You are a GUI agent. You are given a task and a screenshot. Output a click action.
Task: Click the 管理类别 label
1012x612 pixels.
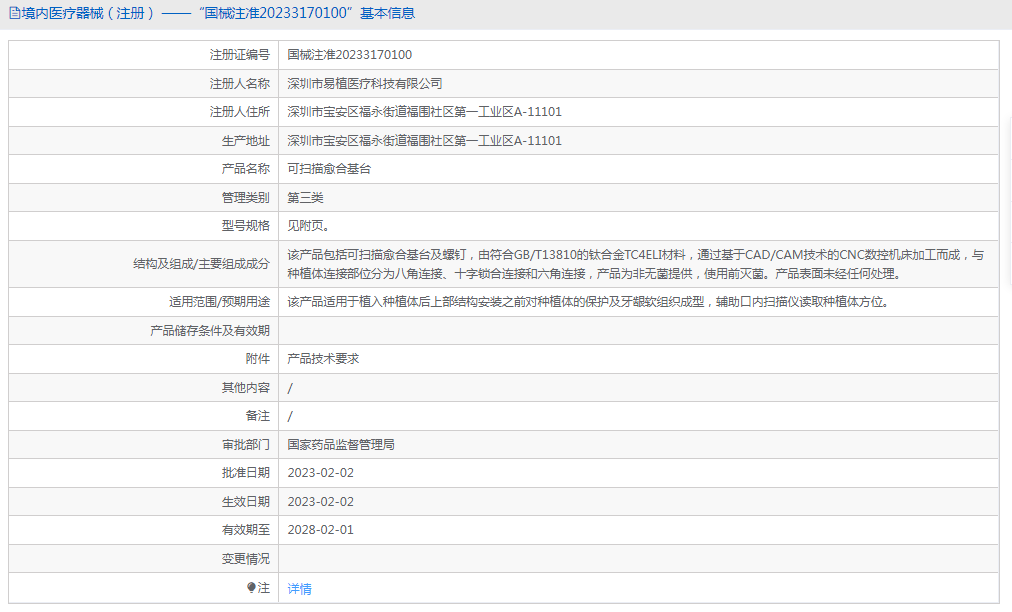(x=246, y=198)
